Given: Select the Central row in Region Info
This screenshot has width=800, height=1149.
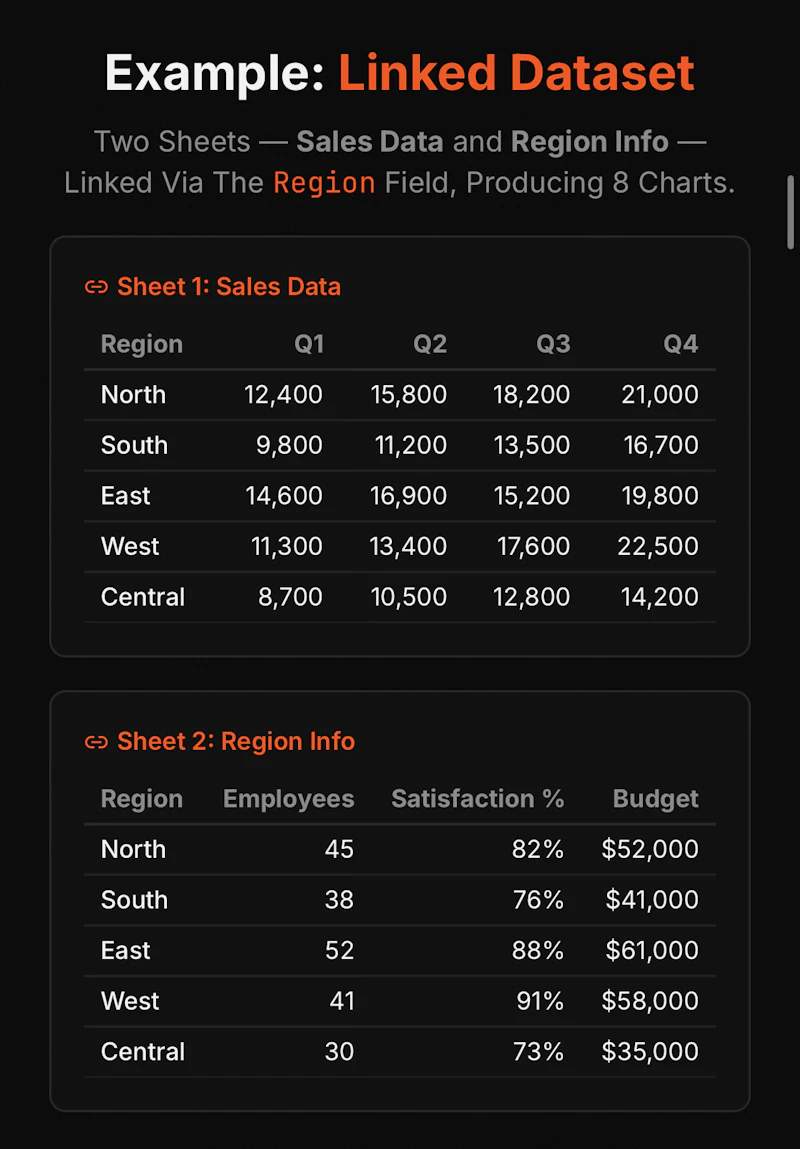Looking at the screenshot, I should point(400,1052).
